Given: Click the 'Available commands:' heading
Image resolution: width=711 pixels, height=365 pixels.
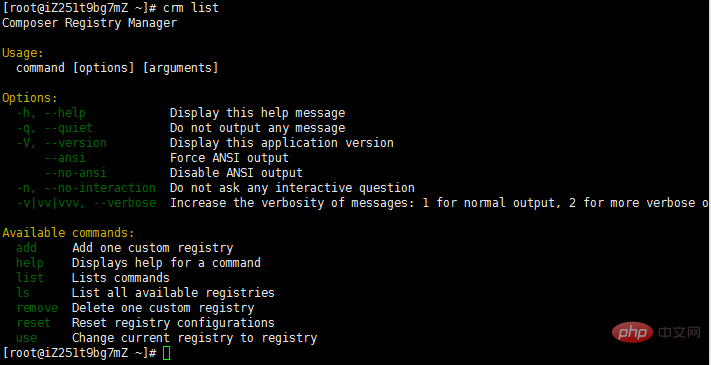Looking at the screenshot, I should coord(68,233).
